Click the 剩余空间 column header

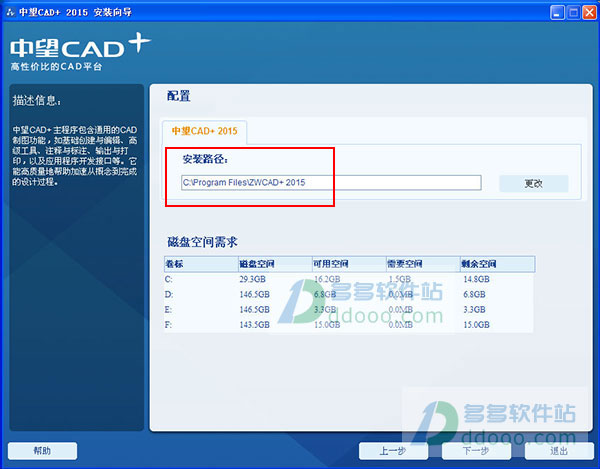pos(497,264)
